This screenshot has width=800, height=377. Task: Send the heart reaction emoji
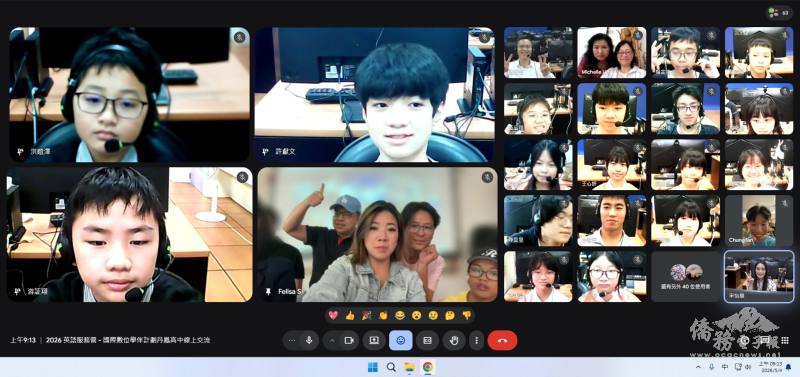[x=333, y=315]
